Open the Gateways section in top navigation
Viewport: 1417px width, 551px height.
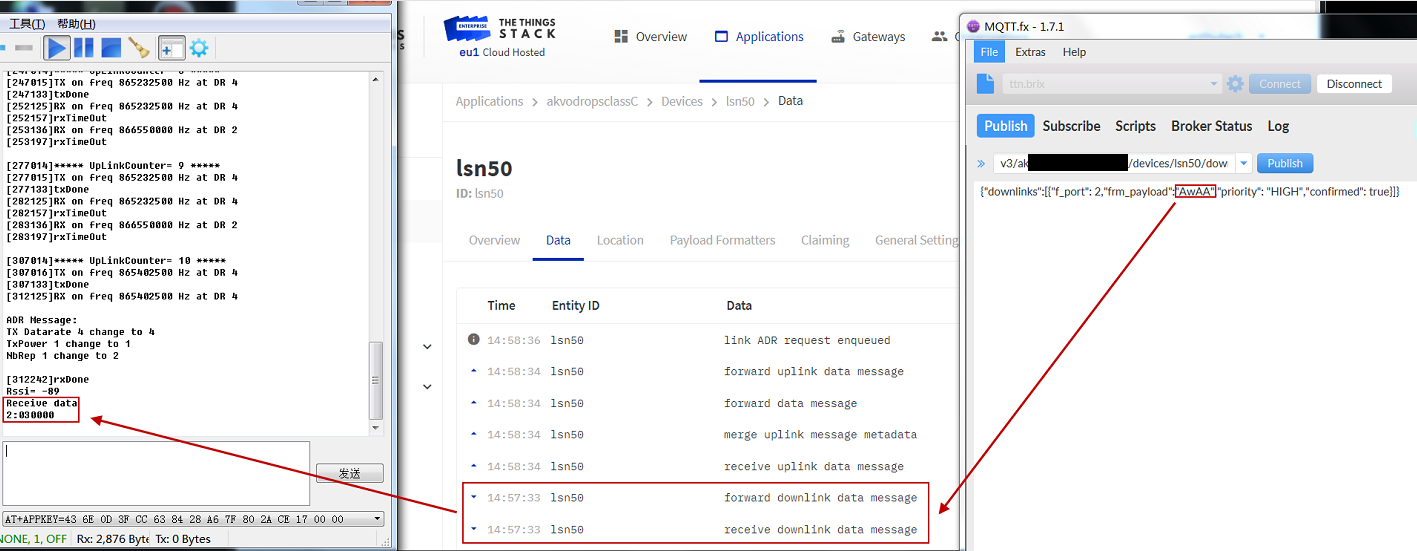click(868, 37)
